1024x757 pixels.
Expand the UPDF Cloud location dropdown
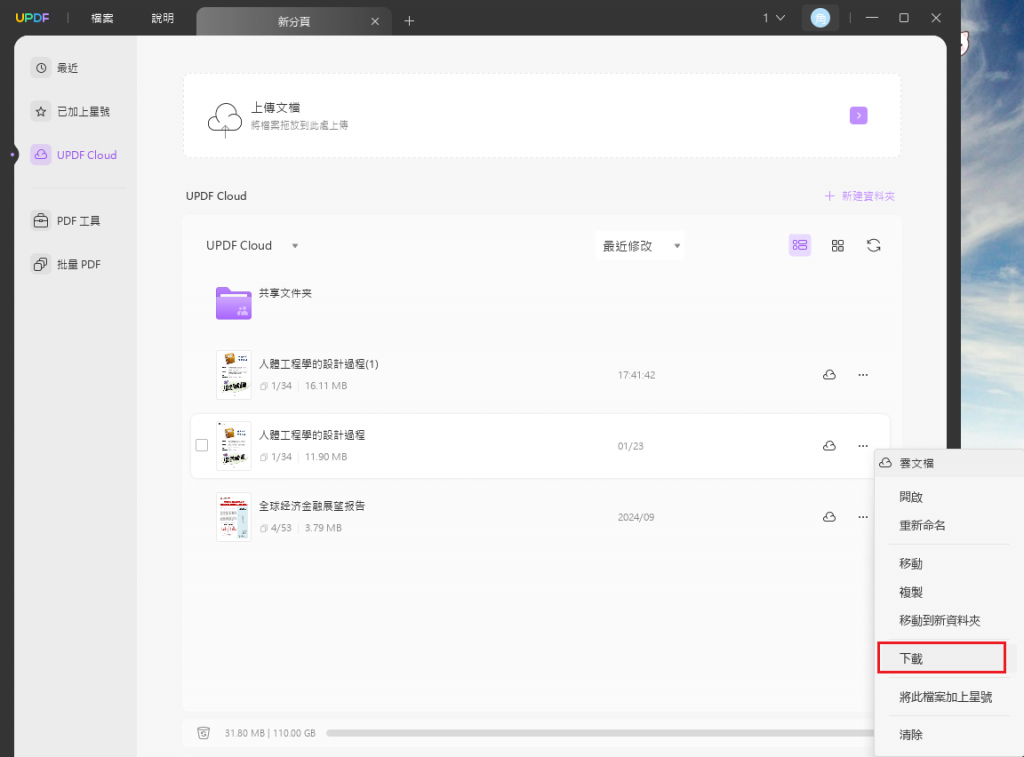pyautogui.click(x=252, y=246)
